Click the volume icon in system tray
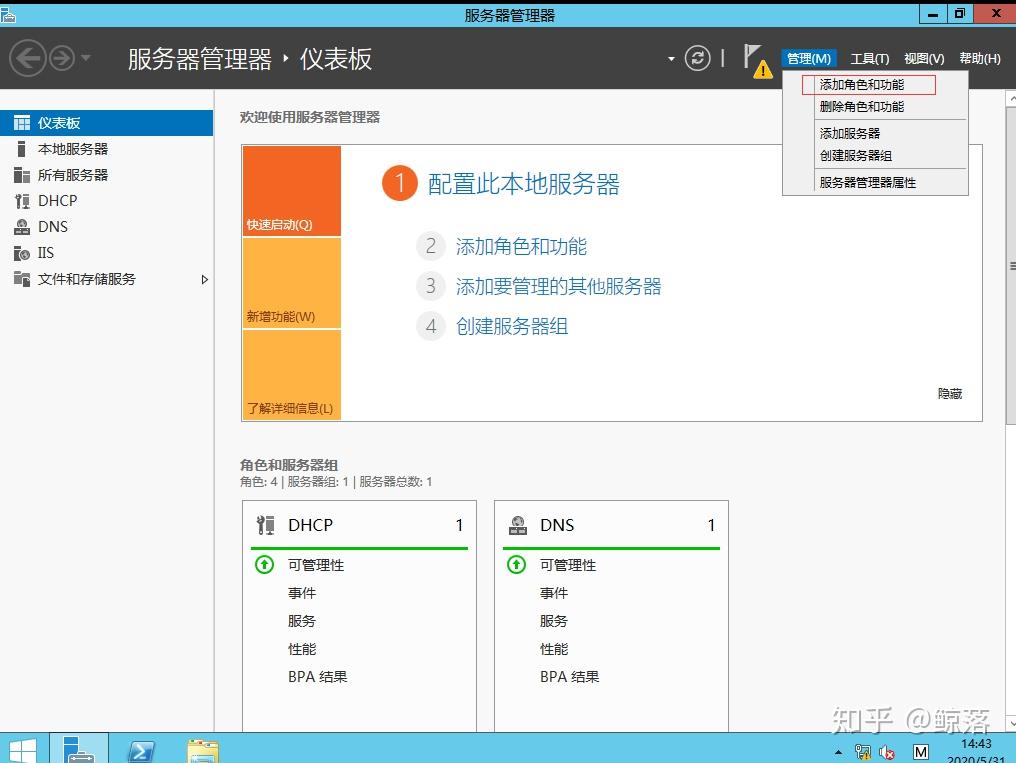1016x763 pixels. tap(886, 752)
